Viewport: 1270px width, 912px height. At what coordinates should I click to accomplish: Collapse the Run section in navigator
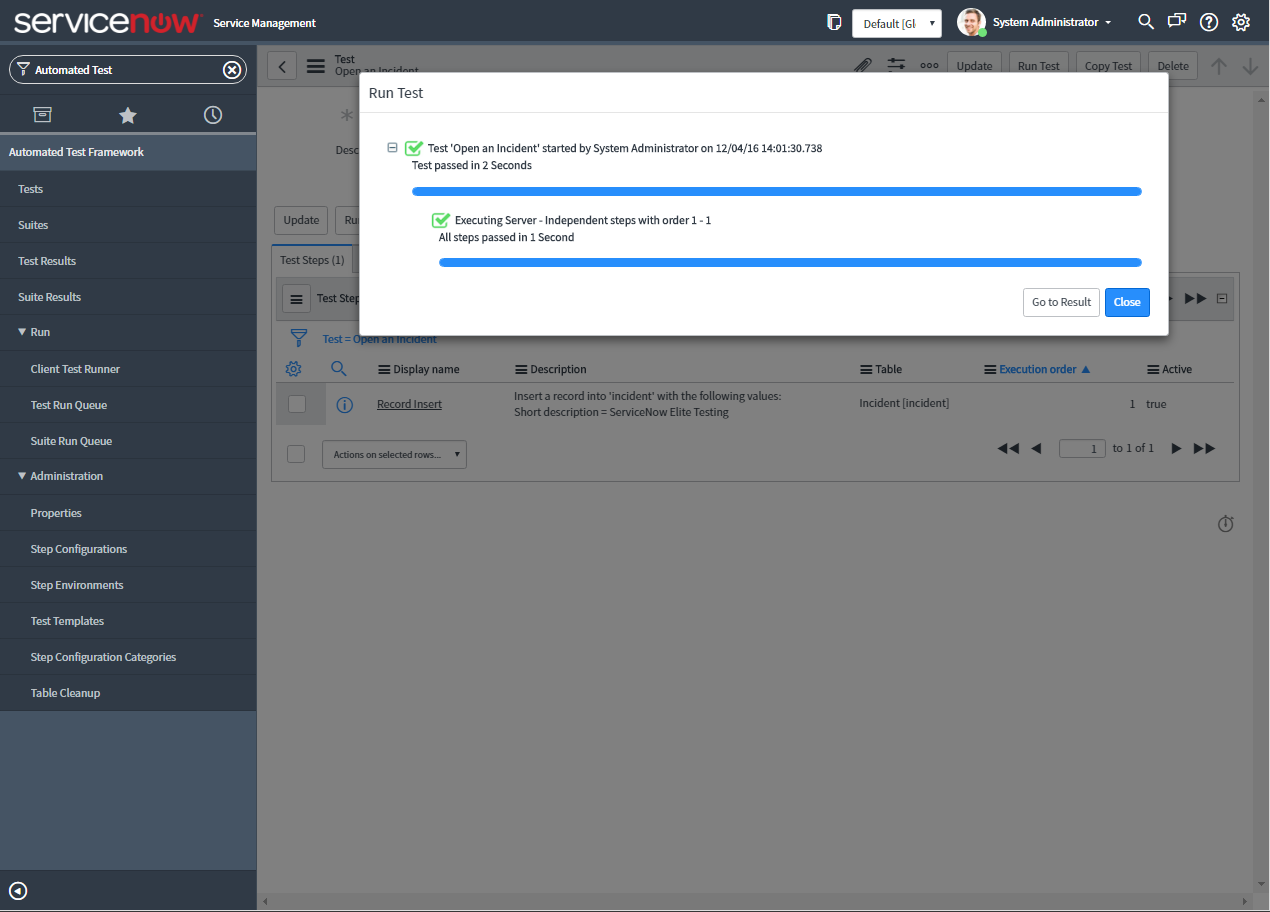click(x=22, y=332)
